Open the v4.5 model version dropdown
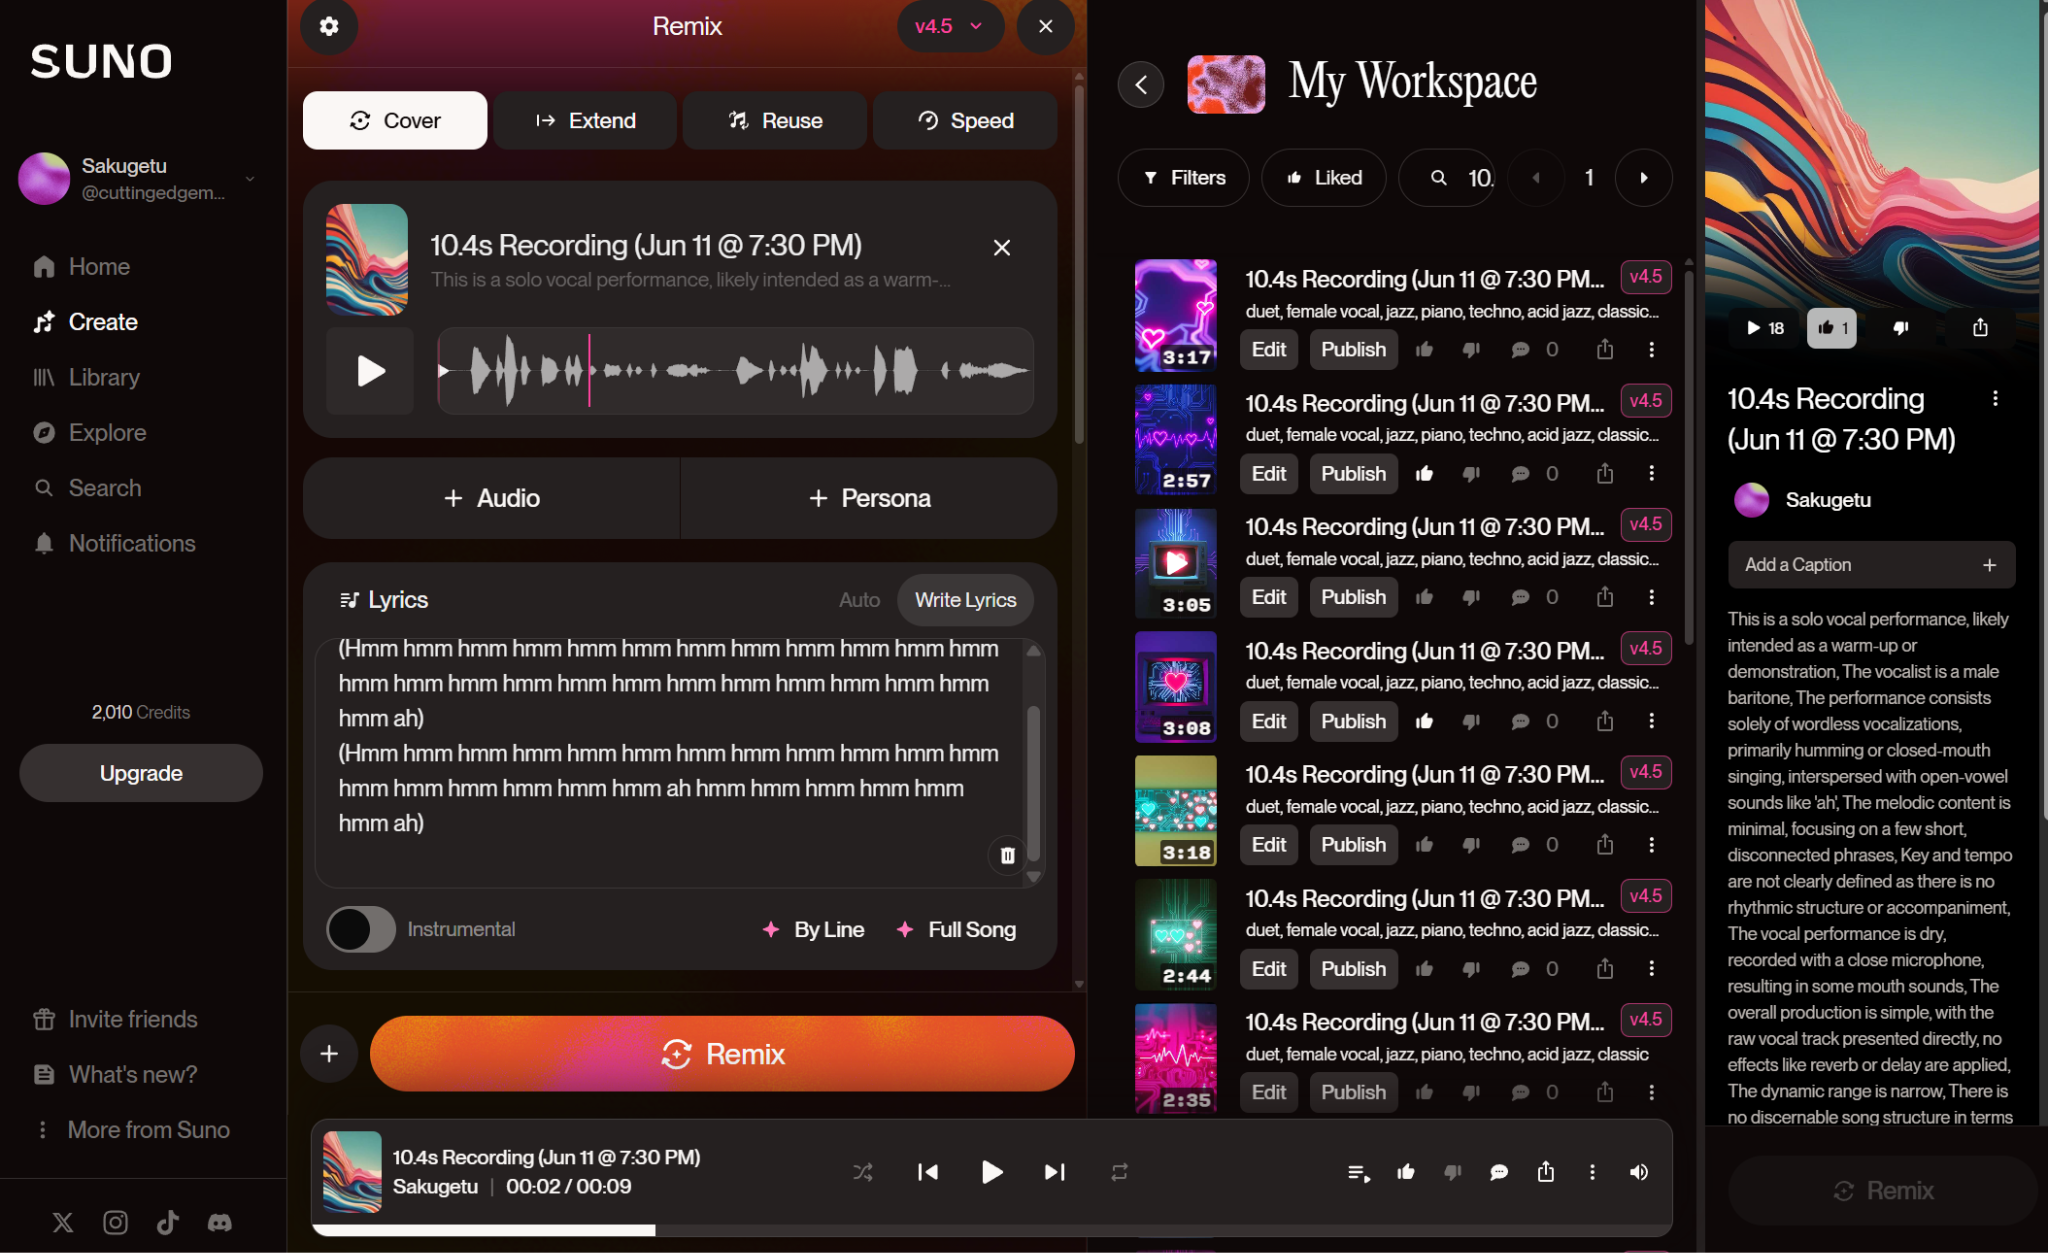Viewport: 2048px width, 1253px height. click(x=949, y=27)
